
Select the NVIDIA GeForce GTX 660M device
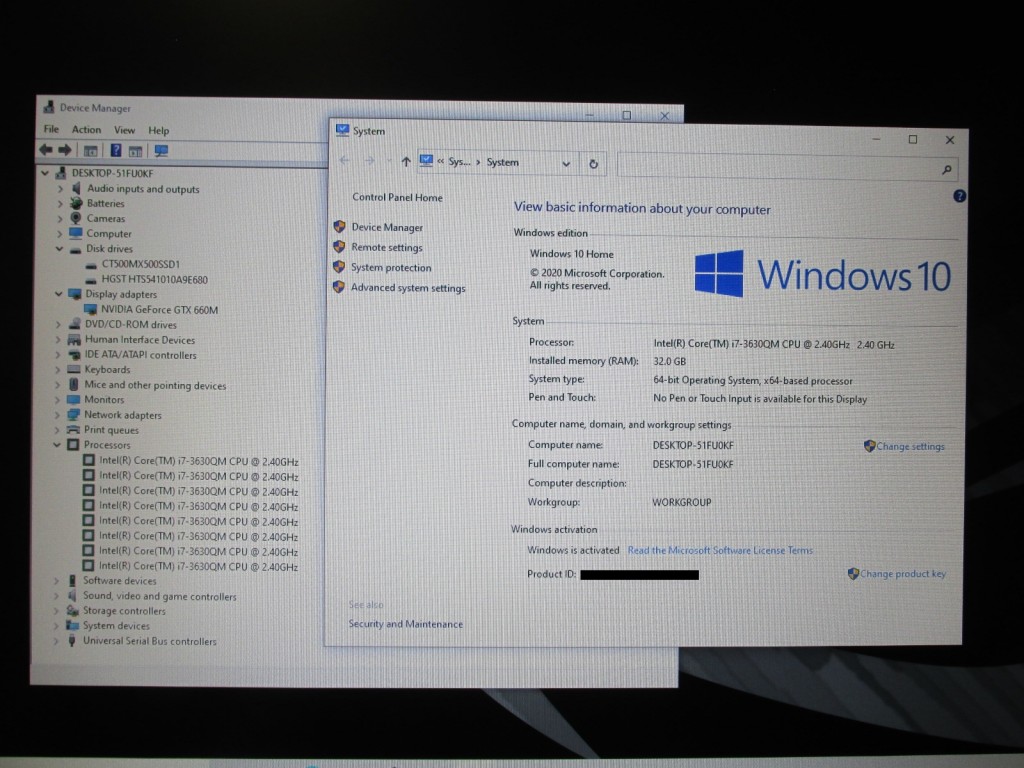point(158,310)
